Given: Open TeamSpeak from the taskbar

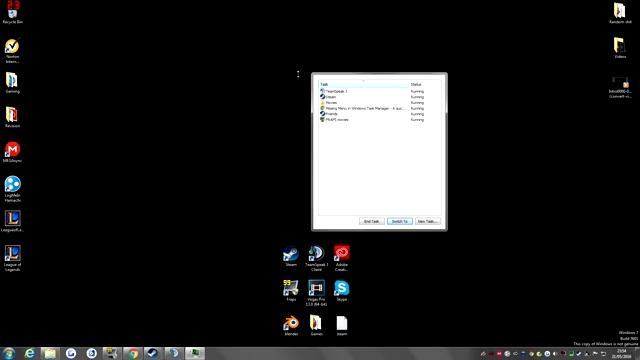Looking at the screenshot, I should click(174, 353).
